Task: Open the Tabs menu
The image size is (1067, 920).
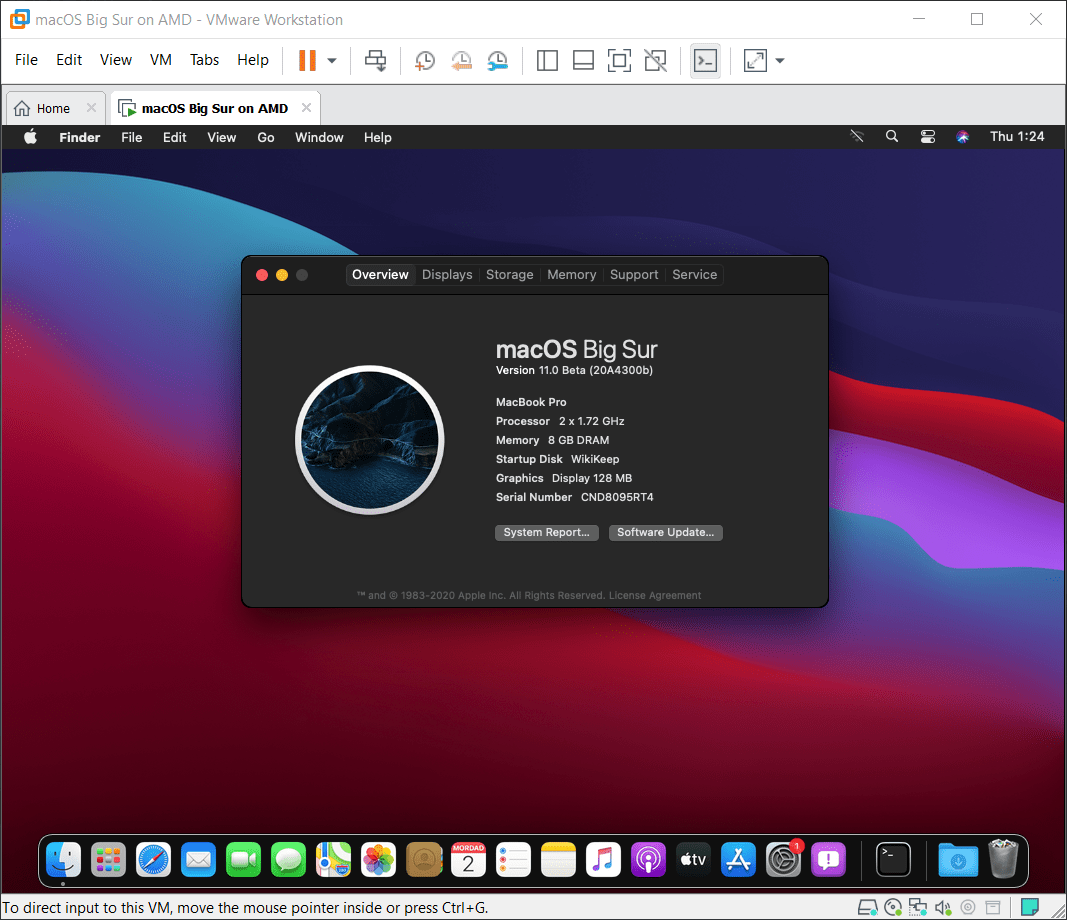Action: coord(204,60)
